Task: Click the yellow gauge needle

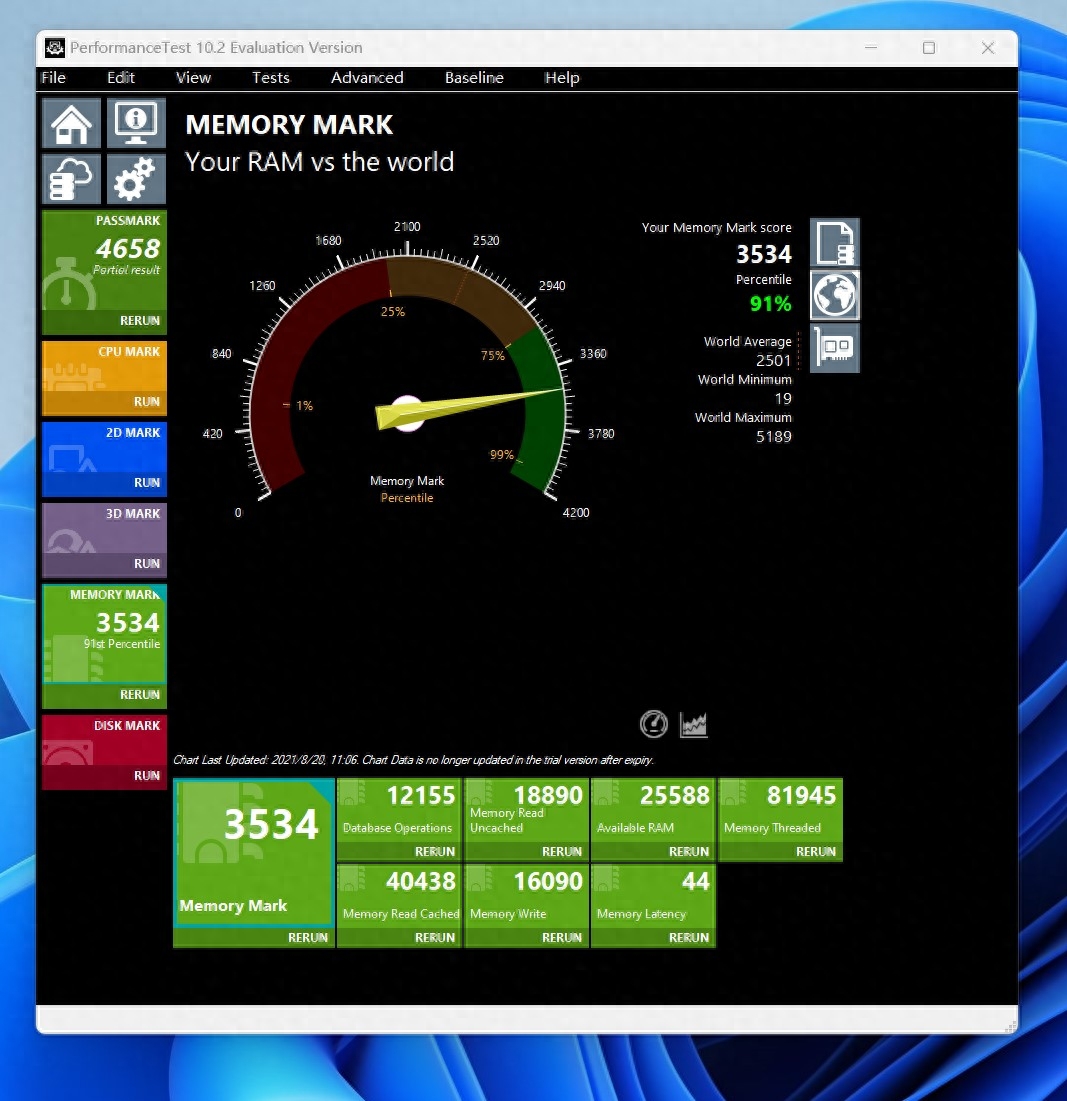Action: point(469,409)
